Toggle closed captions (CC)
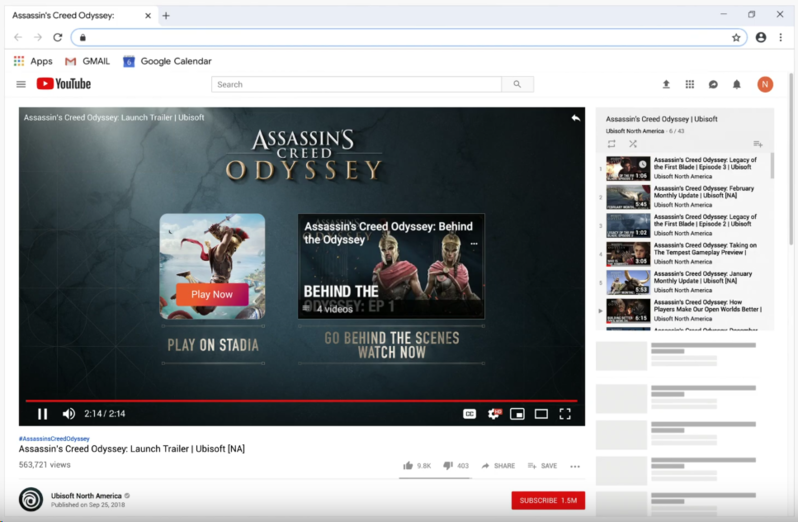The height and width of the screenshot is (522, 798). (x=470, y=414)
